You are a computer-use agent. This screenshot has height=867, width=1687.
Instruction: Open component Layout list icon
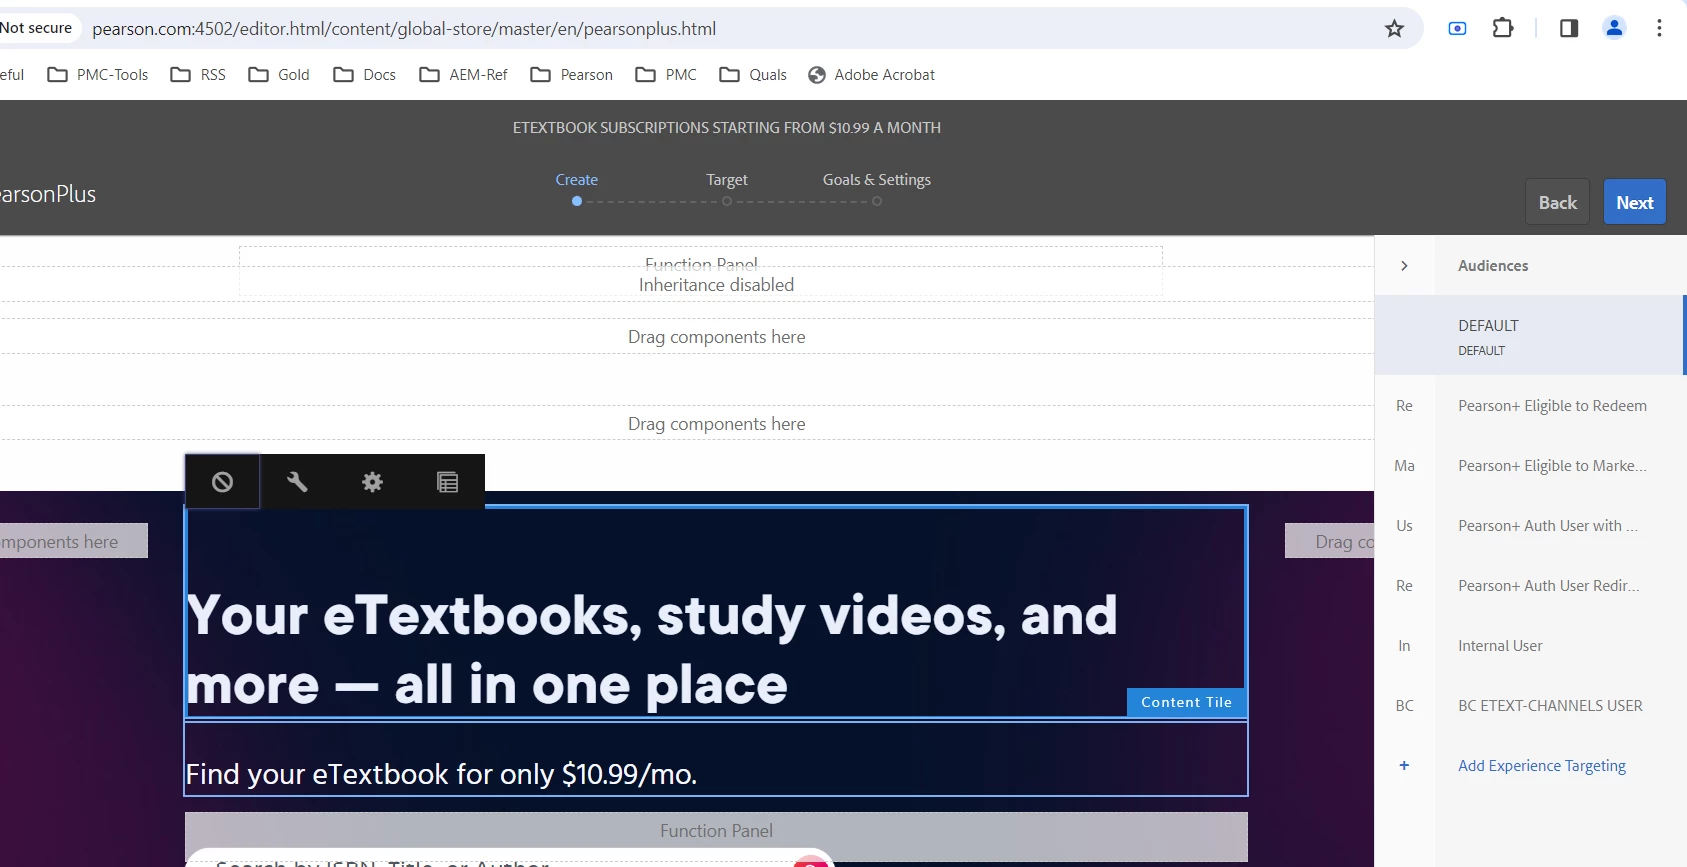tap(447, 482)
